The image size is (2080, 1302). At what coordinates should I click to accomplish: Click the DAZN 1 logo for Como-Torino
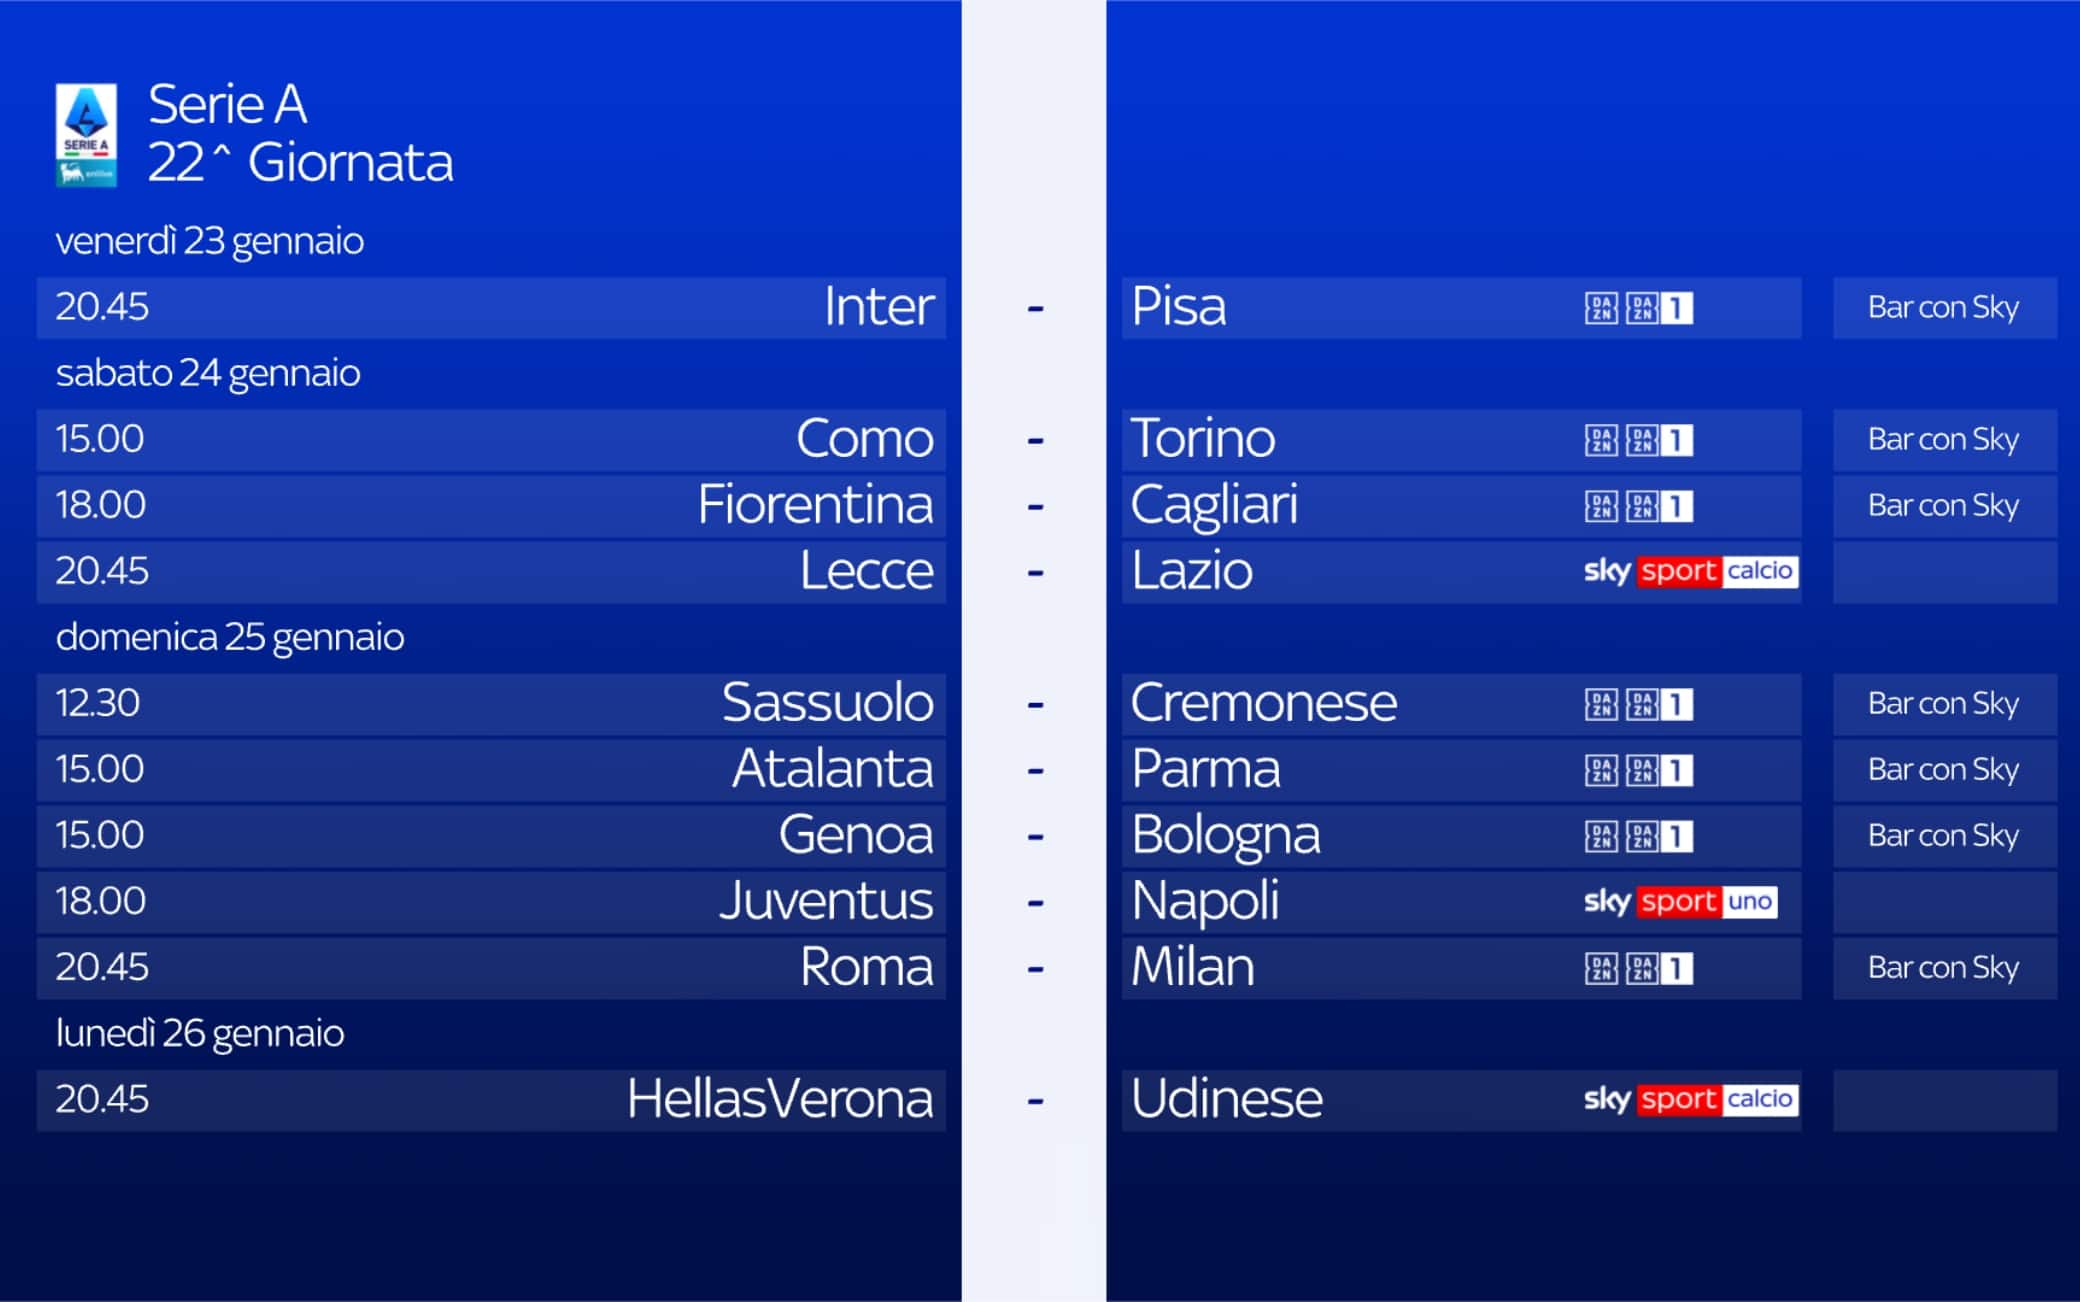1659,440
